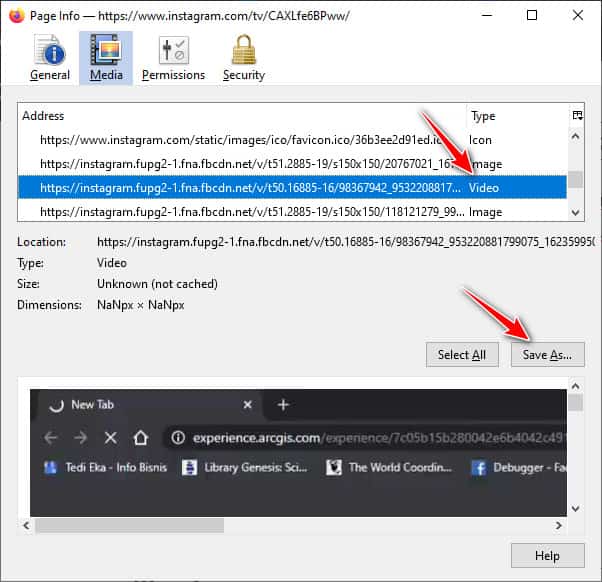Select the 118121279 Image row
The width and height of the screenshot is (602, 582).
pyautogui.click(x=292, y=212)
